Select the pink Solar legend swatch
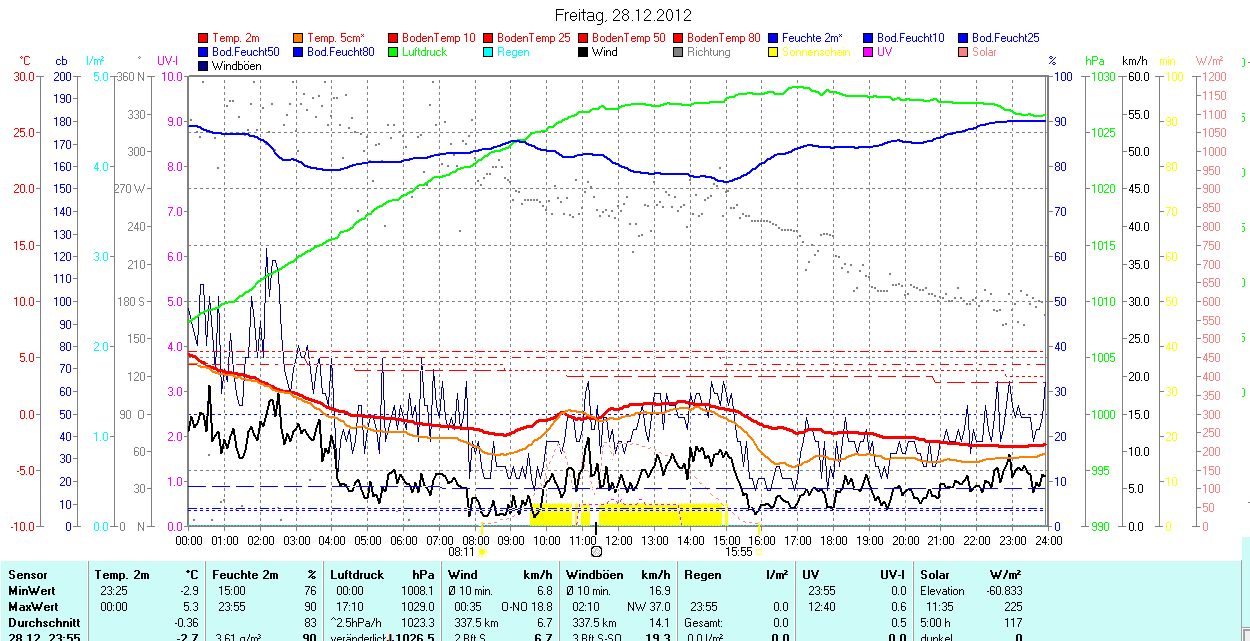This screenshot has width=1250, height=641. pos(964,52)
